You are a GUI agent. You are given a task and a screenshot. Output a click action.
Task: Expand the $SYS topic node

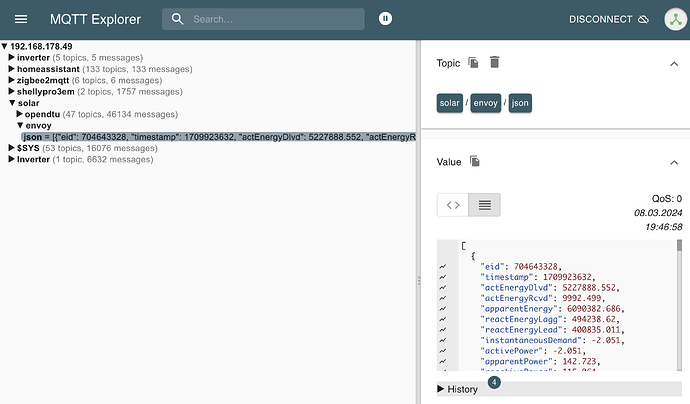coord(12,147)
